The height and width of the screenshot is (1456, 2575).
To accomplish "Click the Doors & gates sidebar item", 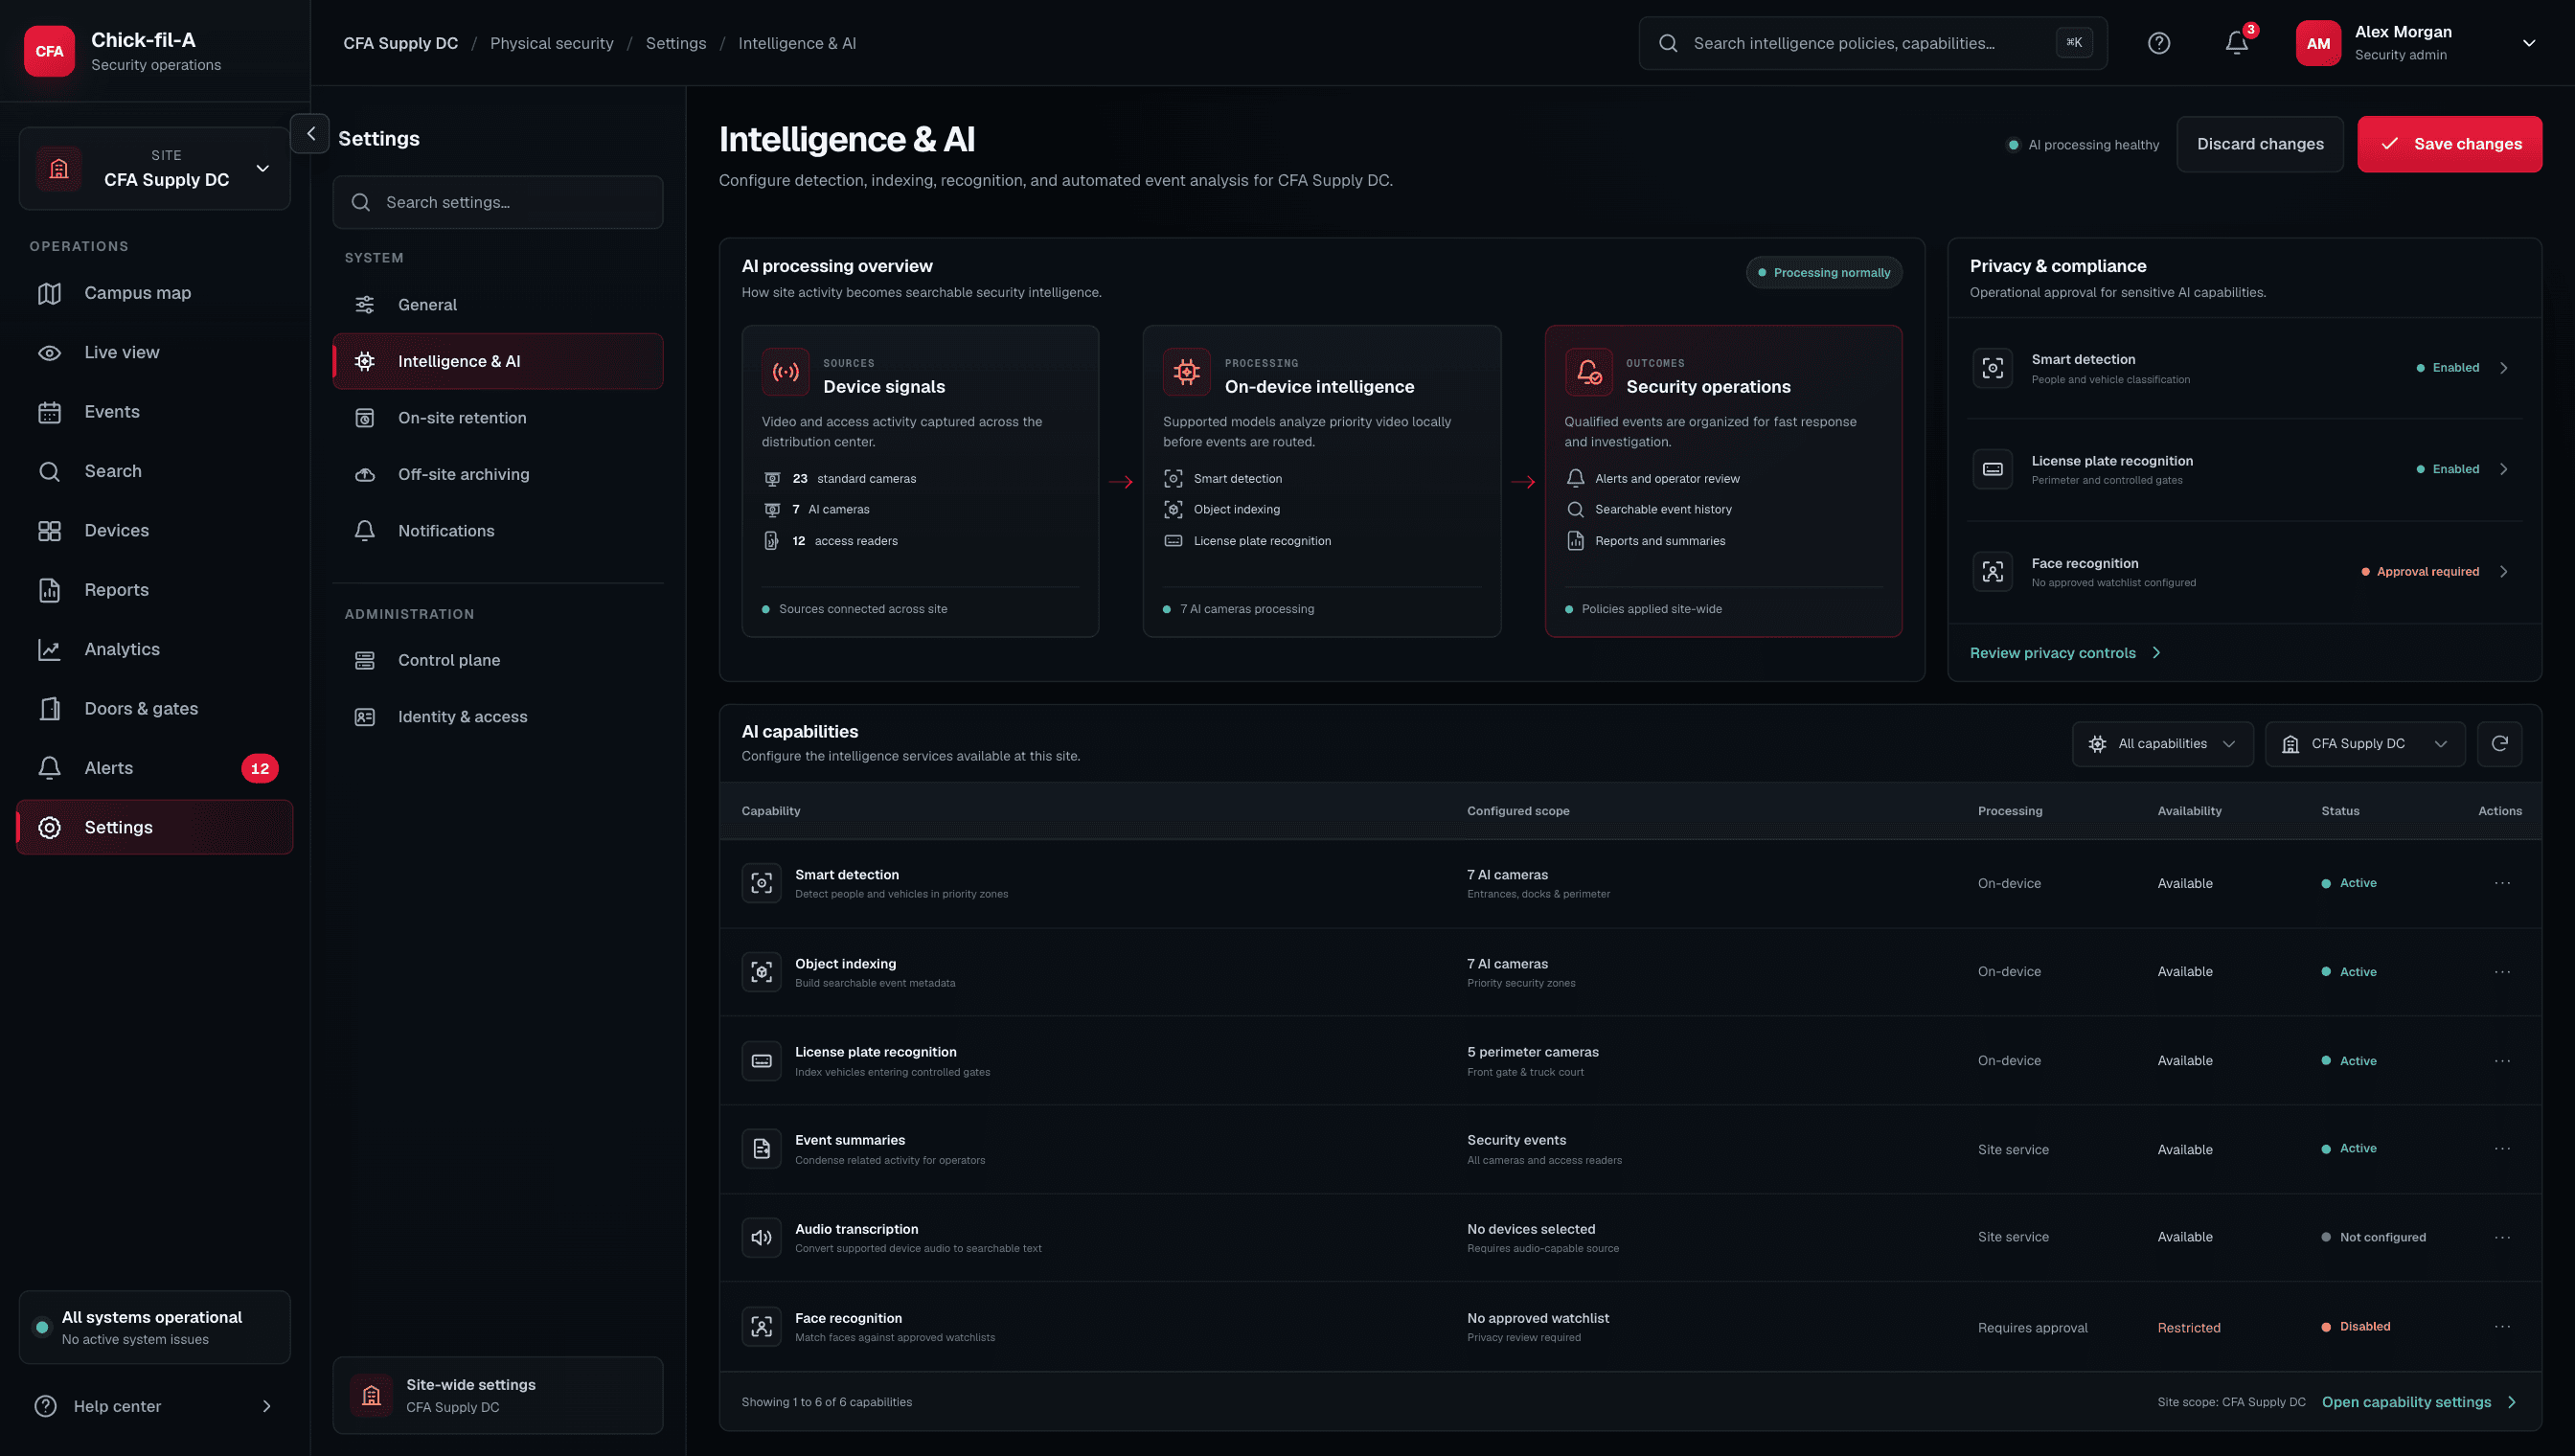I will [x=155, y=709].
